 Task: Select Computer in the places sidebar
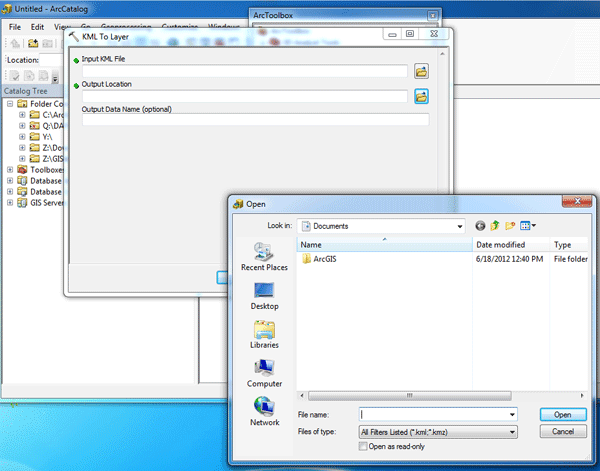[264, 373]
